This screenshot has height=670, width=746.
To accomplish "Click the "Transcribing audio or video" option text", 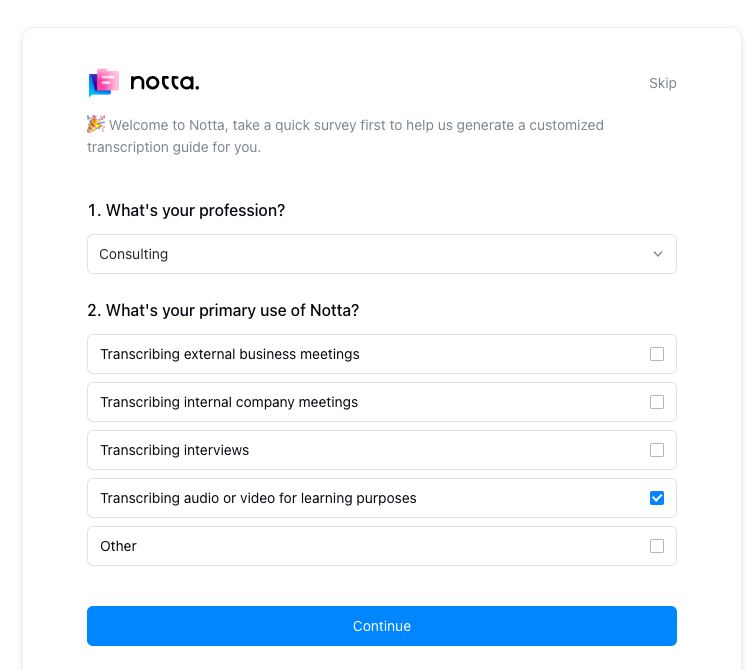I will tap(258, 498).
